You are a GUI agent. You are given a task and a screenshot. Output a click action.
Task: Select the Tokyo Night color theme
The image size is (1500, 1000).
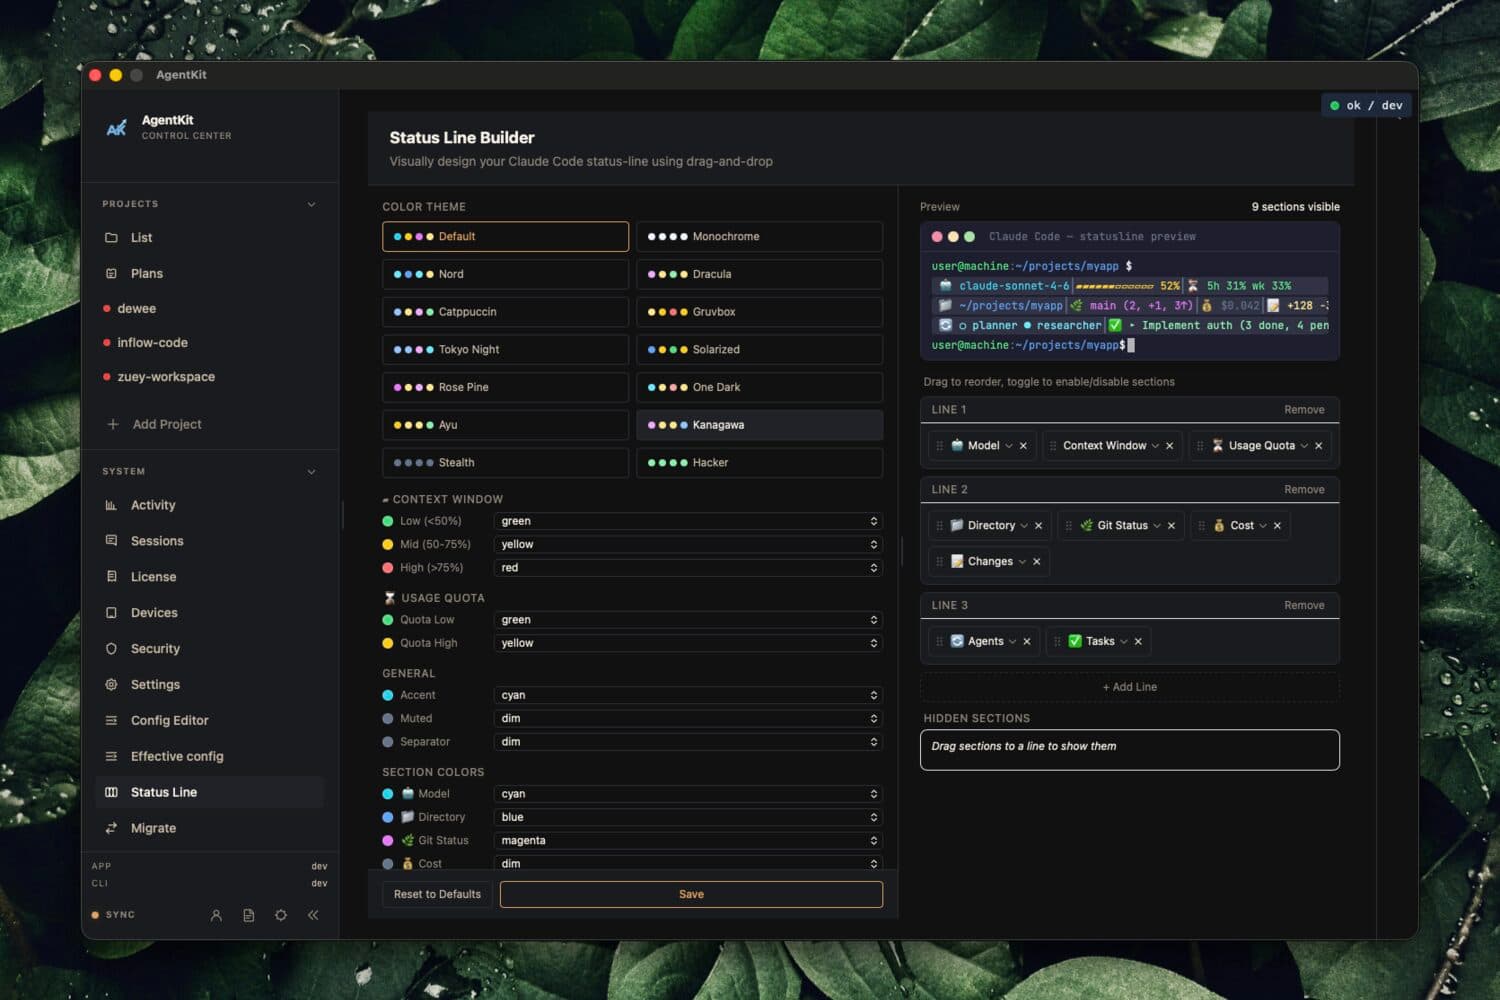click(505, 349)
